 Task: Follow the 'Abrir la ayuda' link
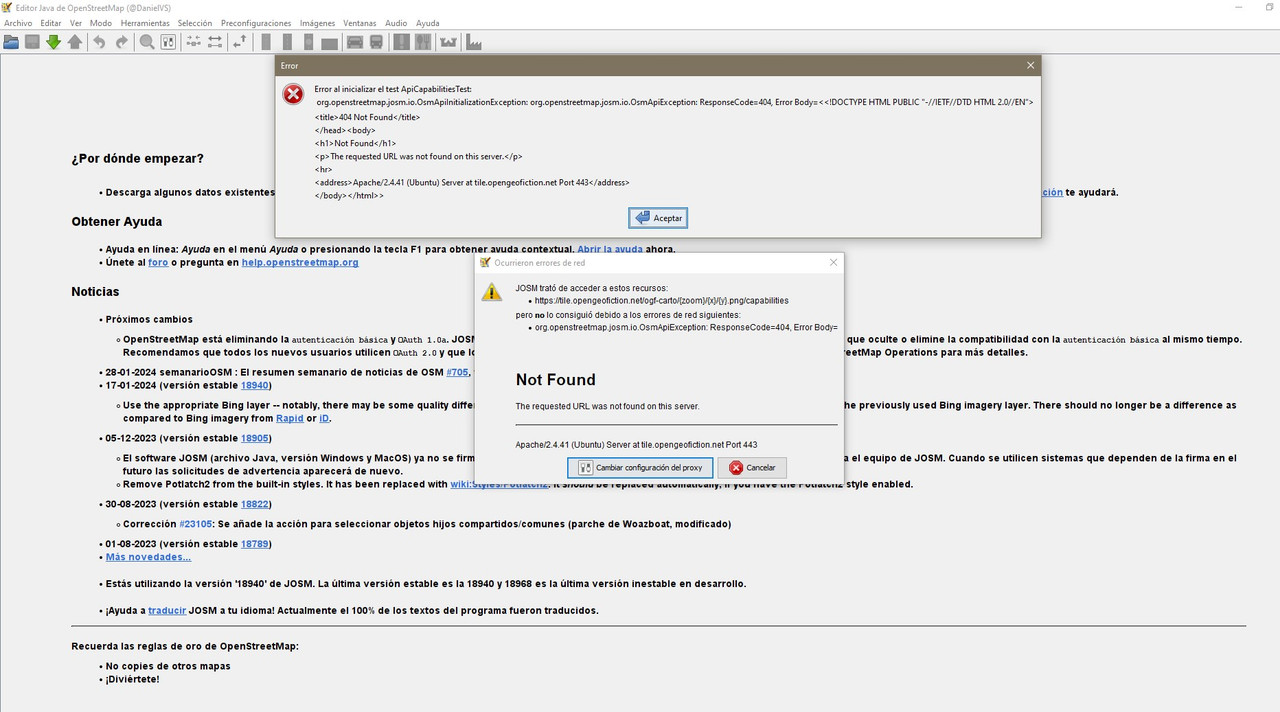pos(610,249)
